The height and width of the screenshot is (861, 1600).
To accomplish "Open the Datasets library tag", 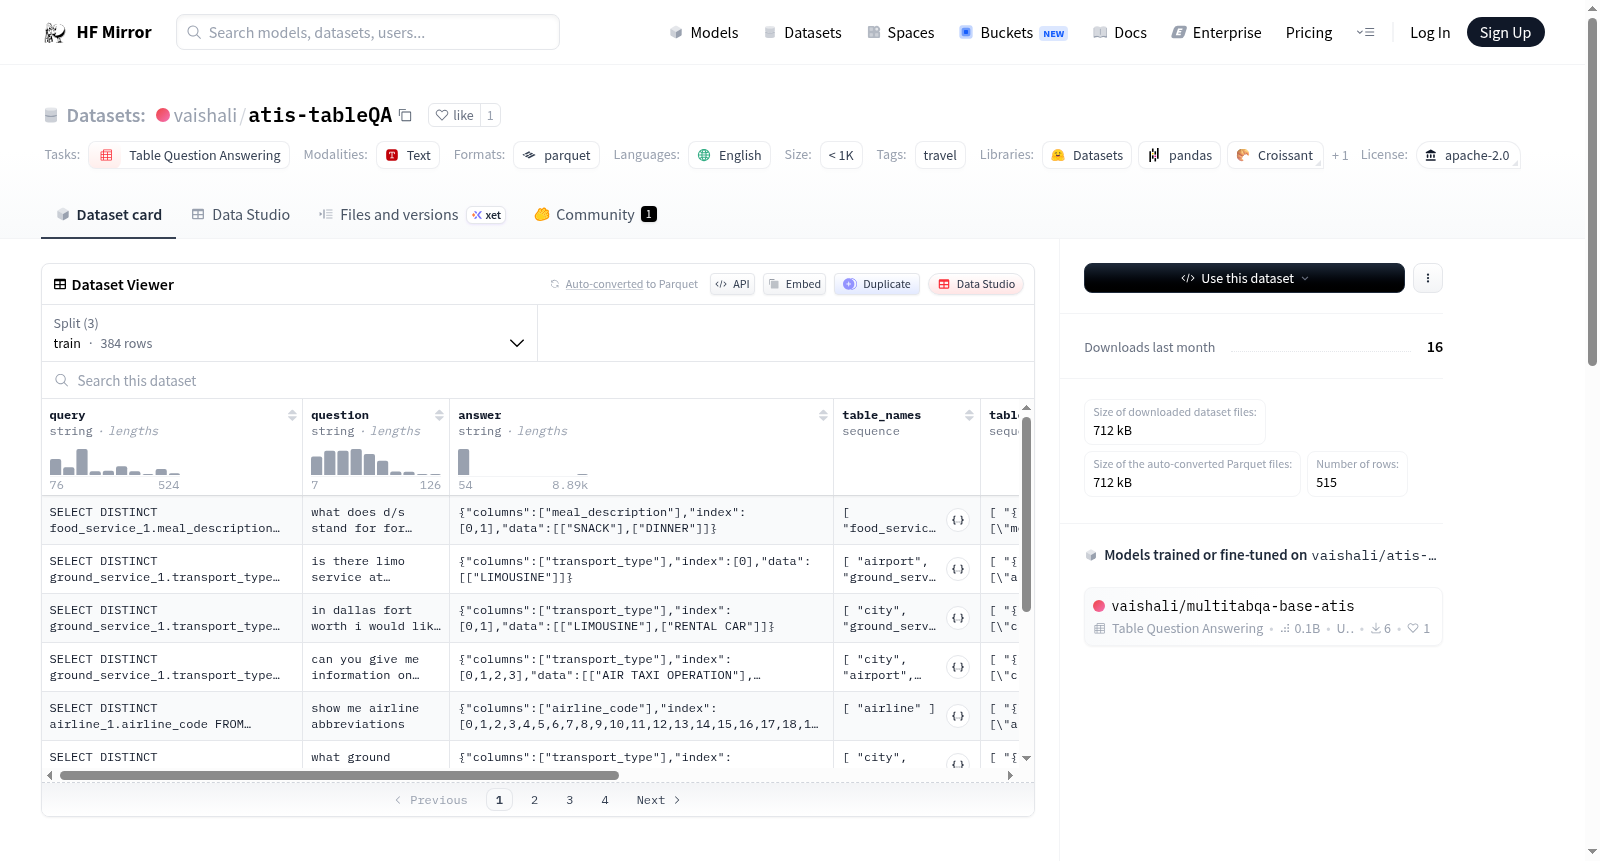I will pyautogui.click(x=1087, y=155).
